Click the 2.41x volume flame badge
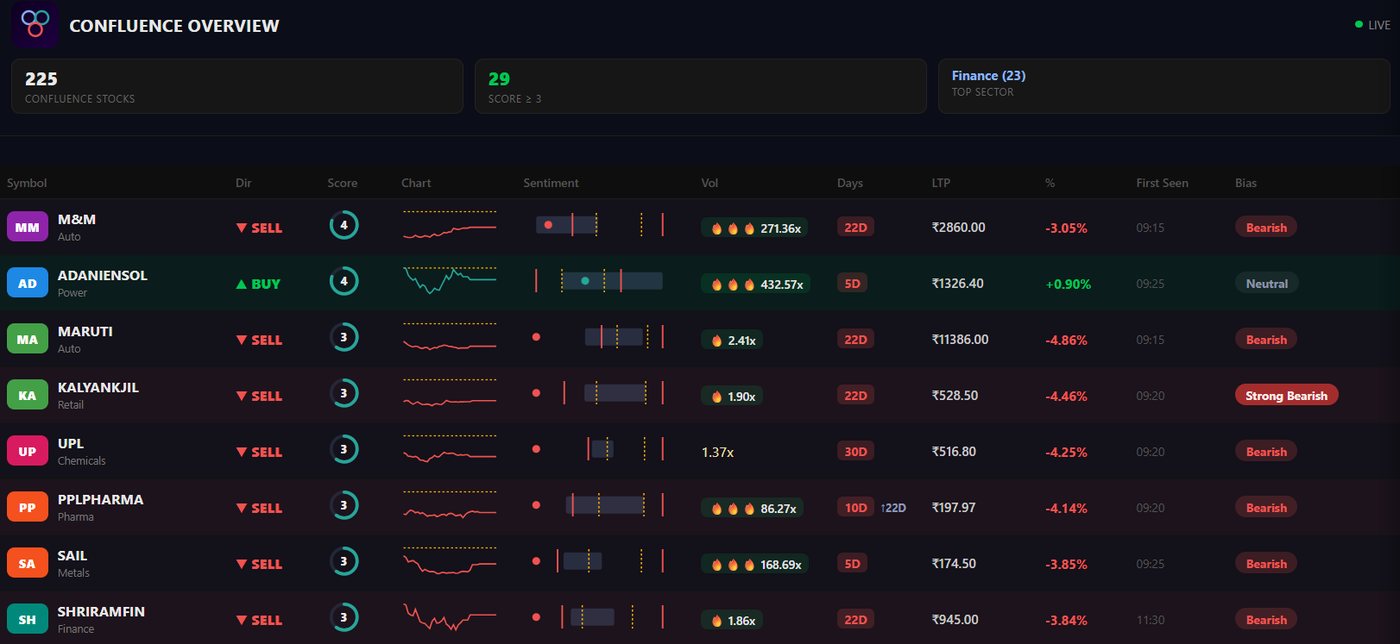Screen dimensions: 1400x644 coord(732,340)
